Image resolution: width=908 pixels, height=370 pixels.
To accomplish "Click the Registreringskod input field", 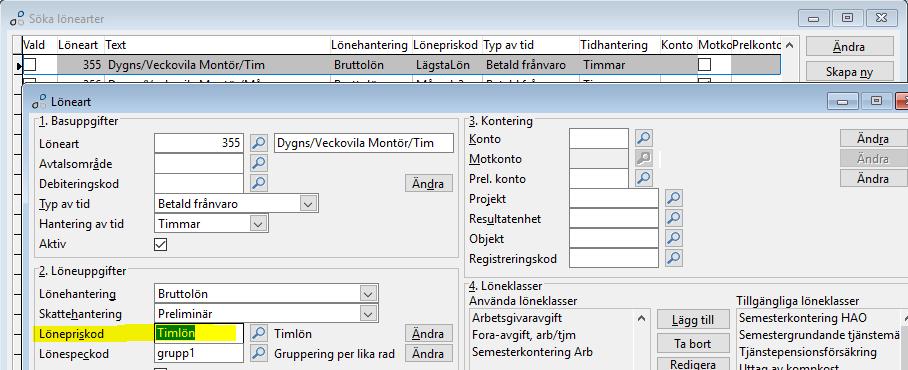I will click(614, 258).
